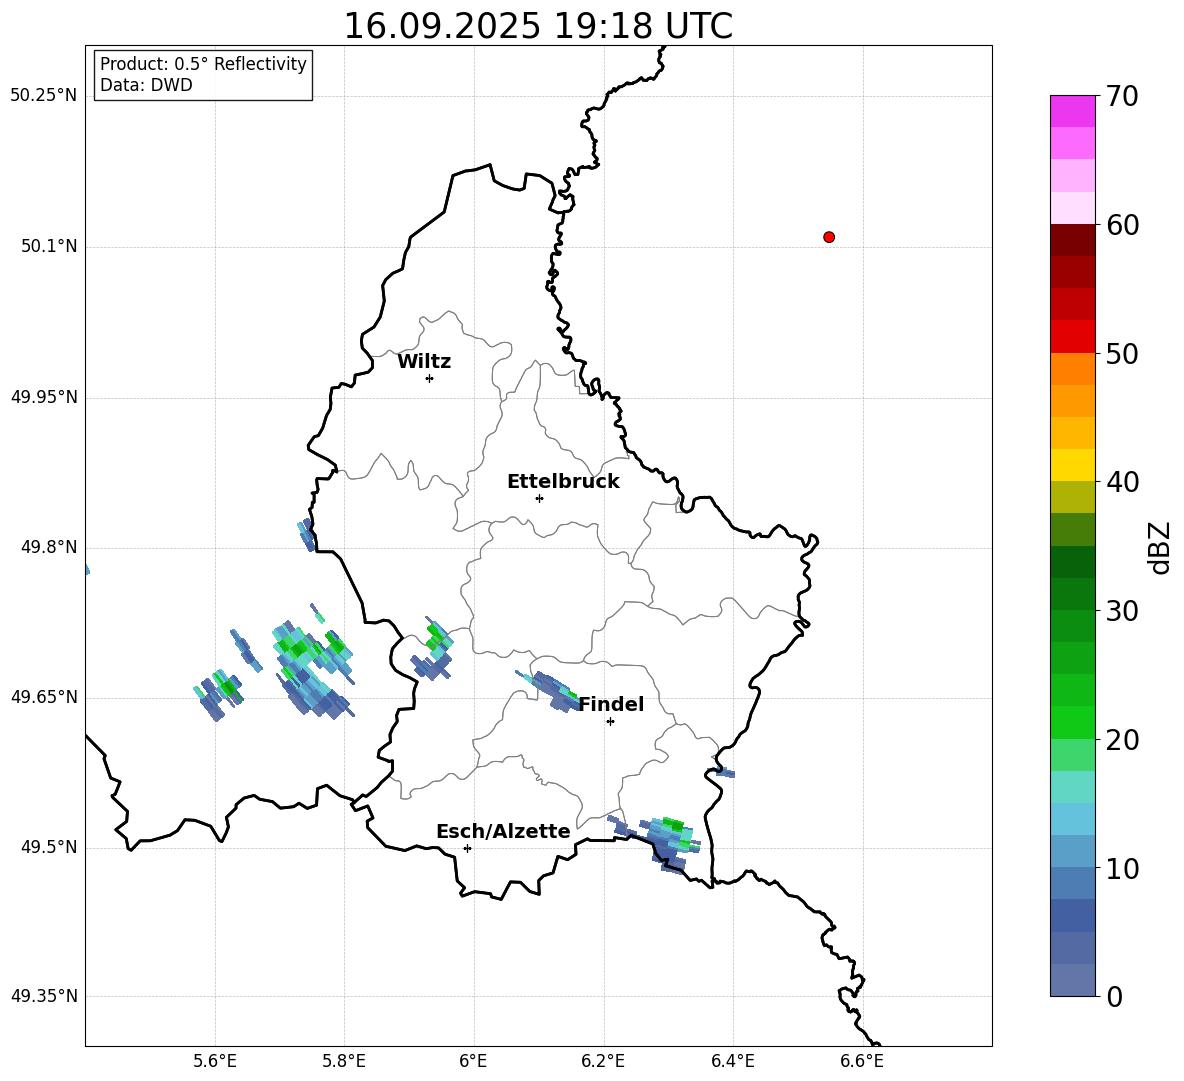
Task: Click the 50.1°N latitude tick label
Action: click(x=49, y=246)
